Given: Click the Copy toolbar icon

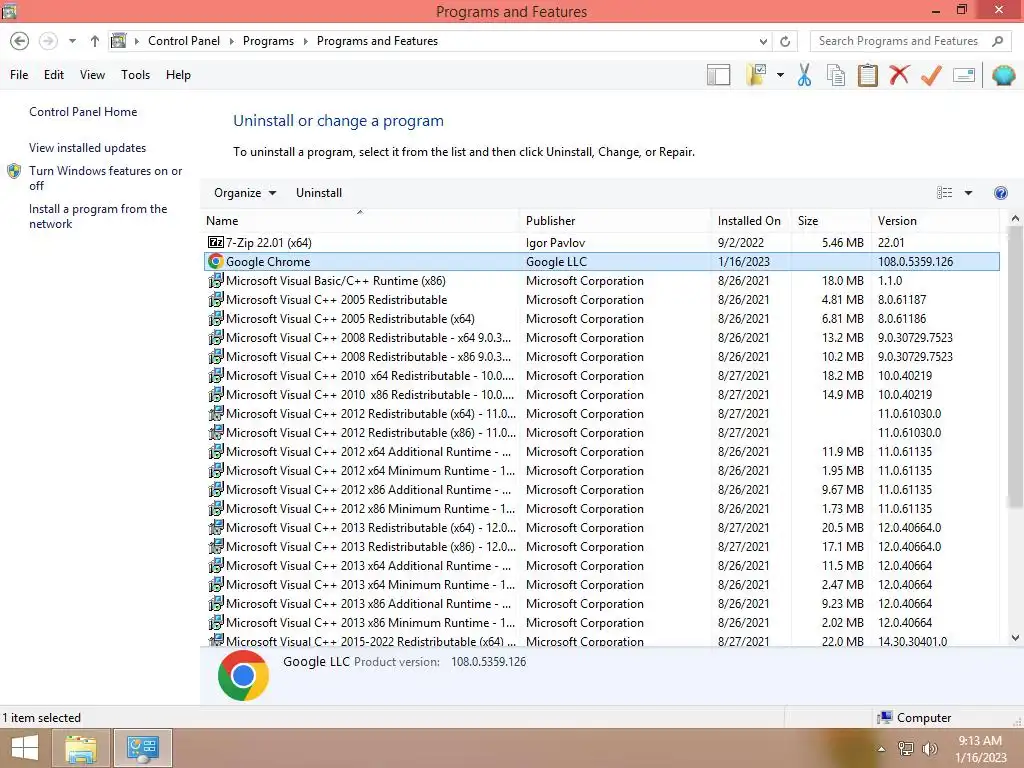Looking at the screenshot, I should [836, 75].
